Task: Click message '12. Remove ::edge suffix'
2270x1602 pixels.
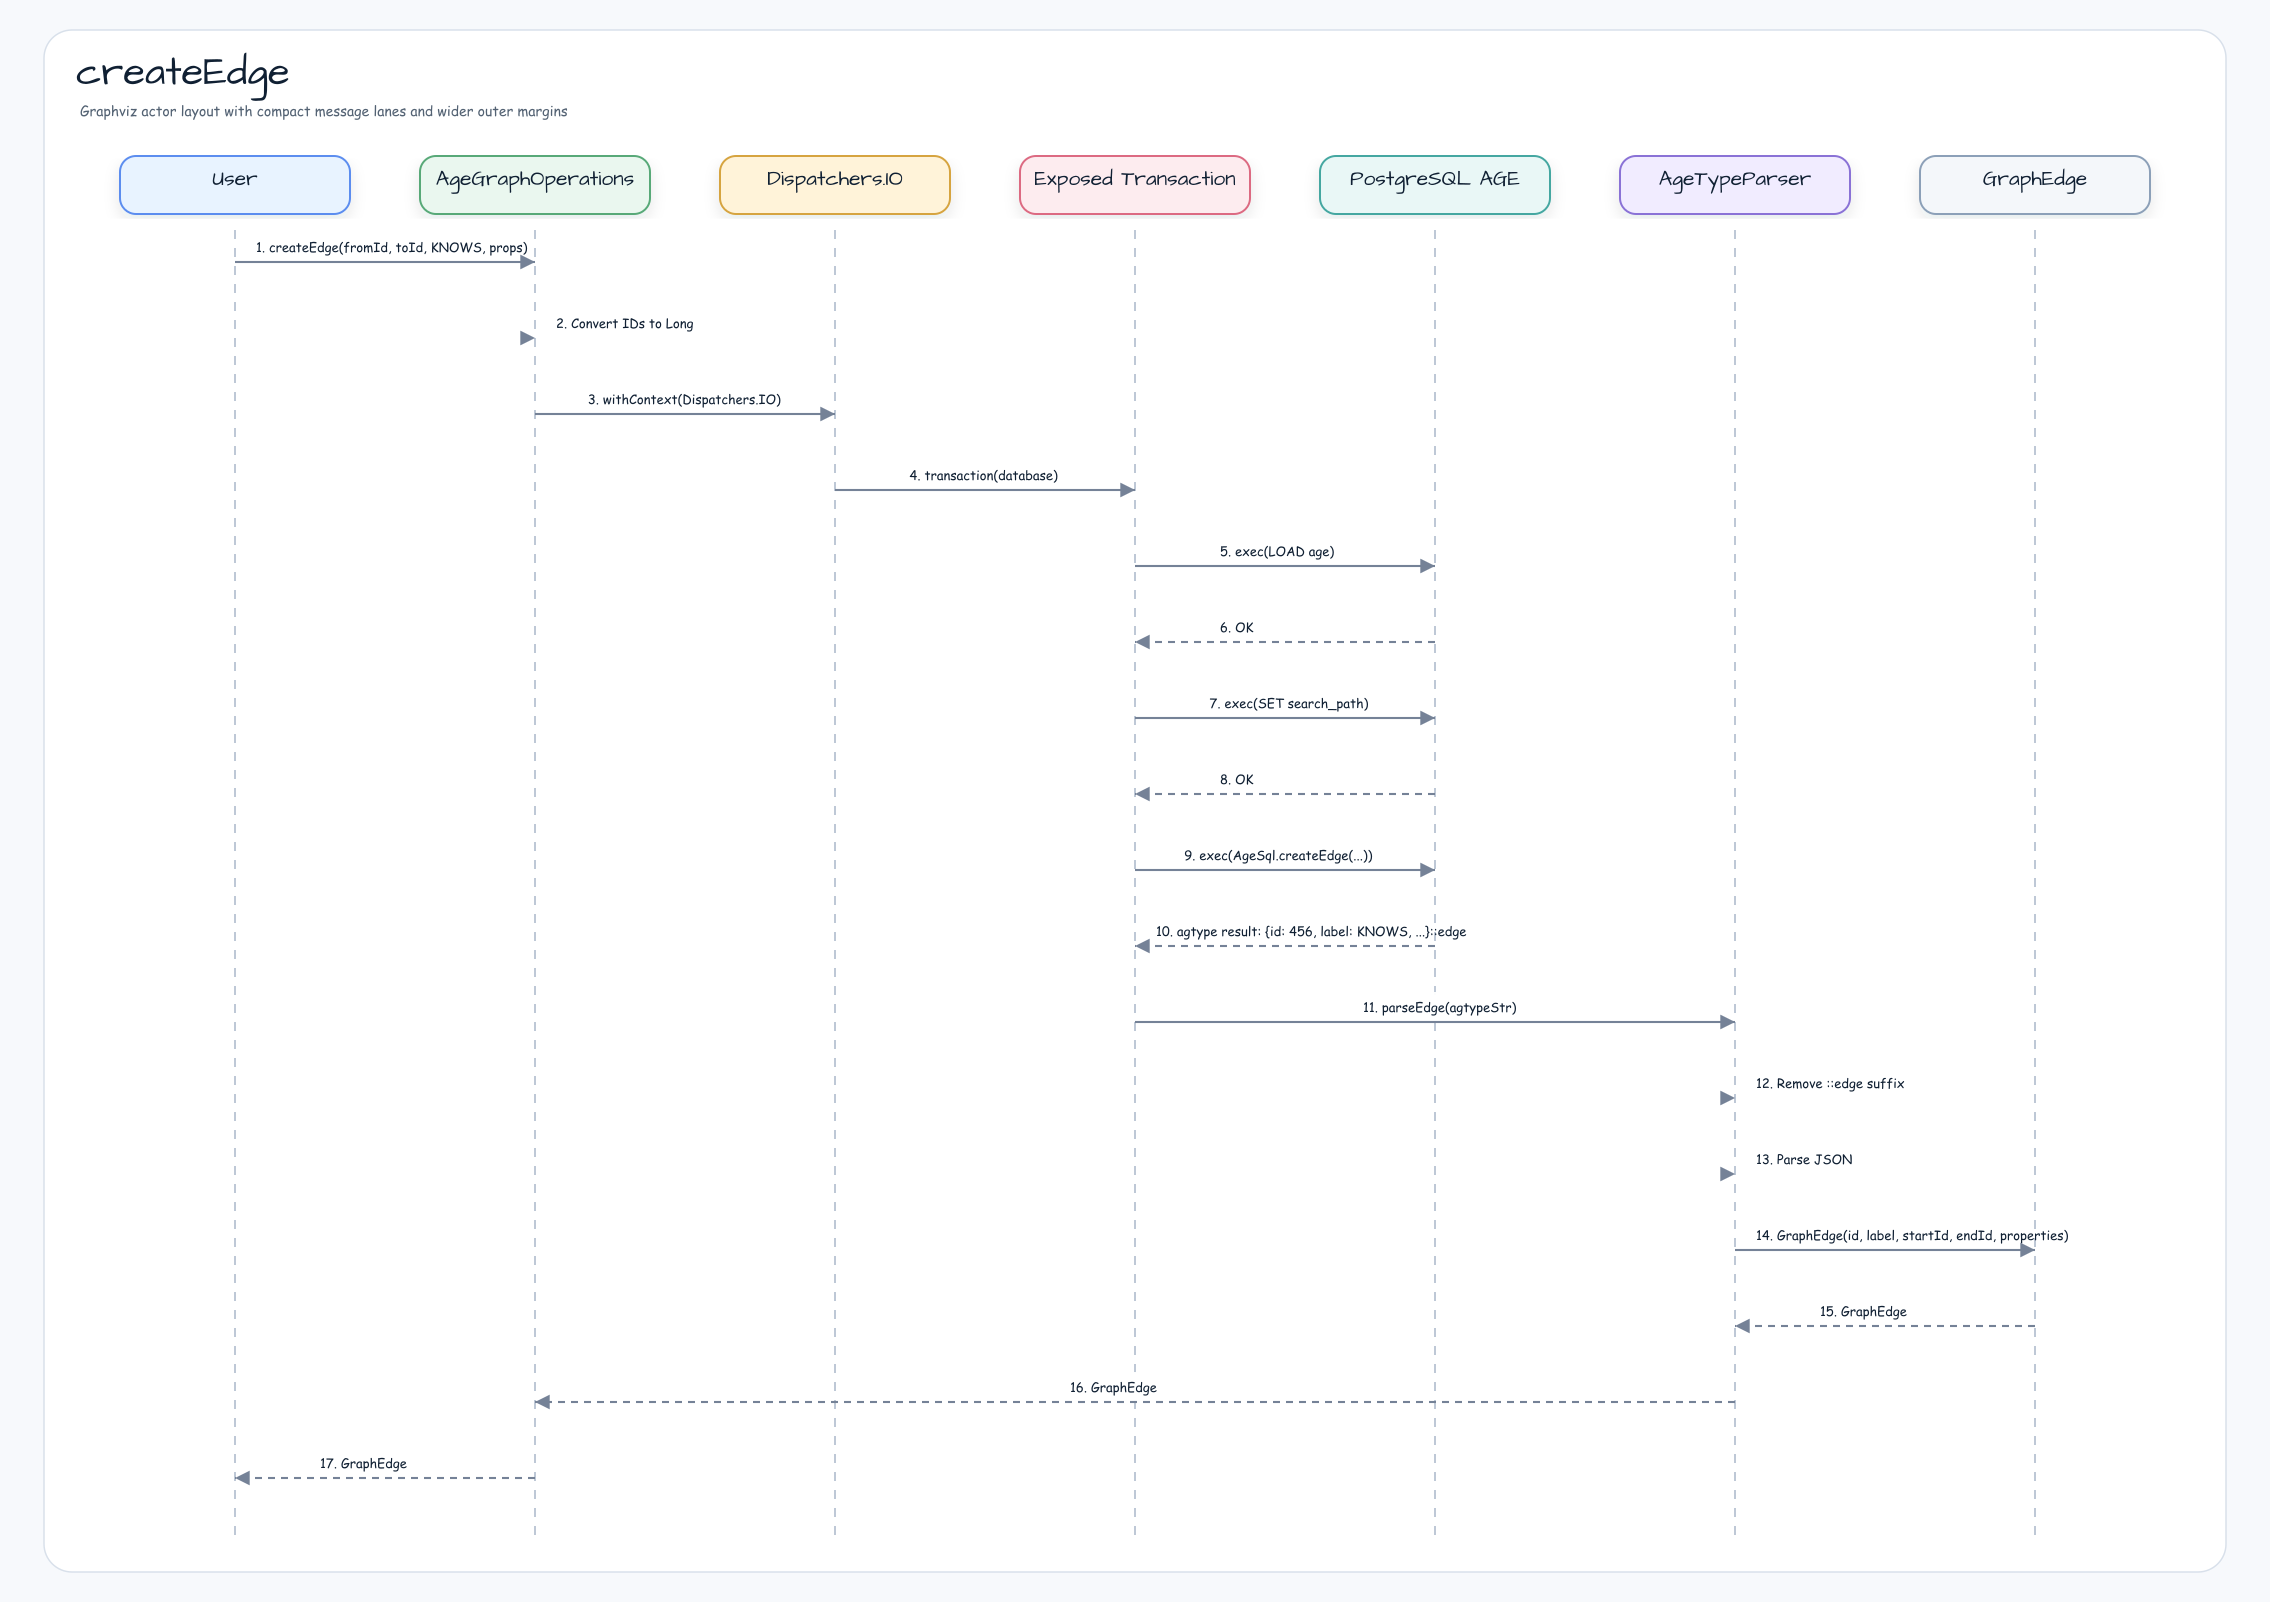Action: [x=1829, y=1084]
